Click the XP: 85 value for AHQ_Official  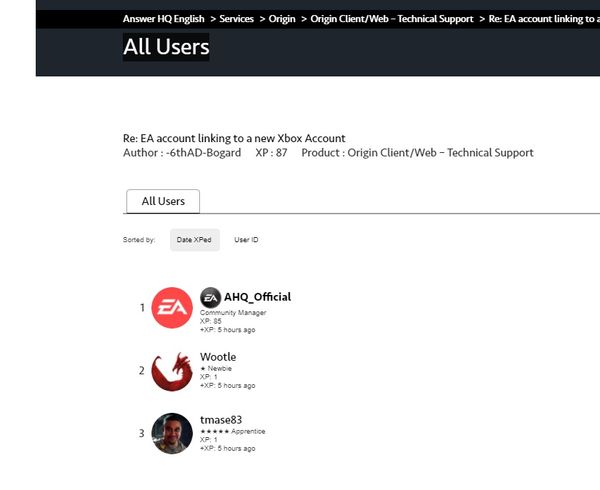210,321
